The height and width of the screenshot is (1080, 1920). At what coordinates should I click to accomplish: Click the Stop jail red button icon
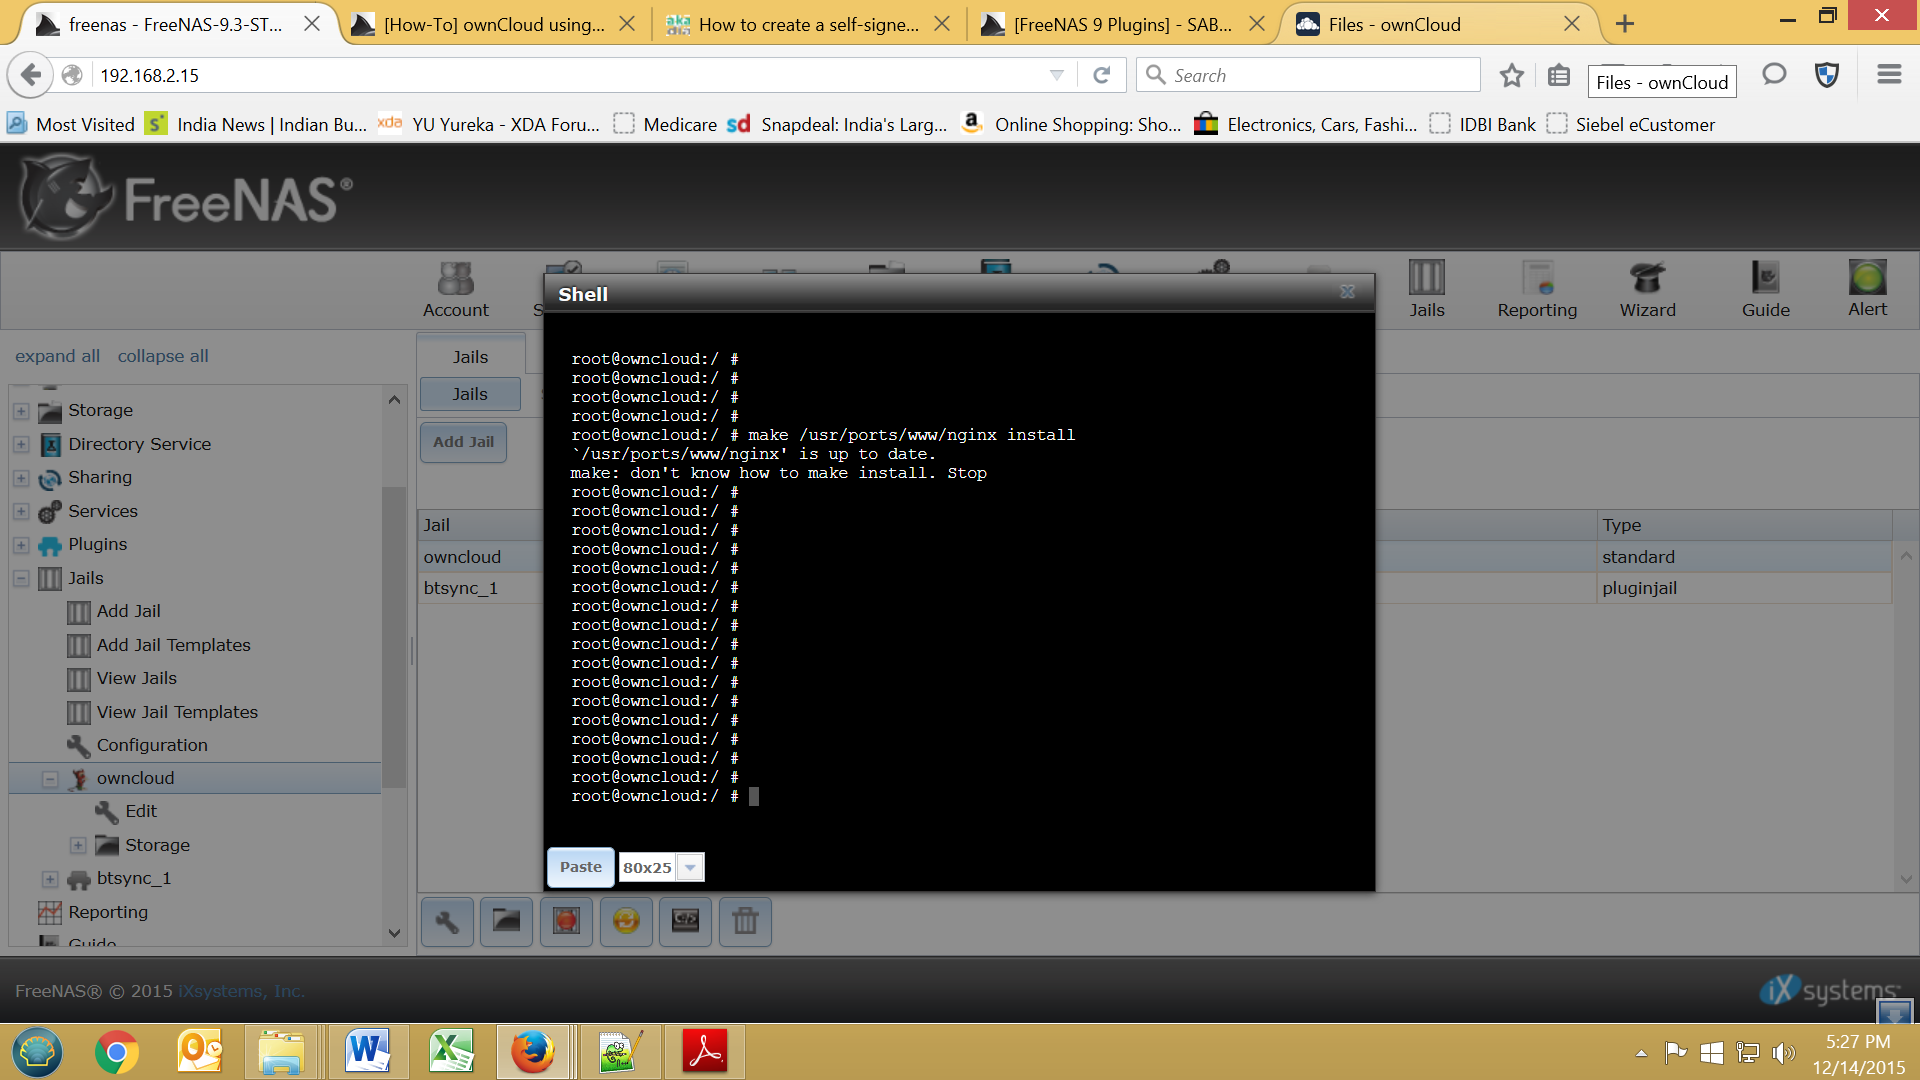tap(566, 921)
